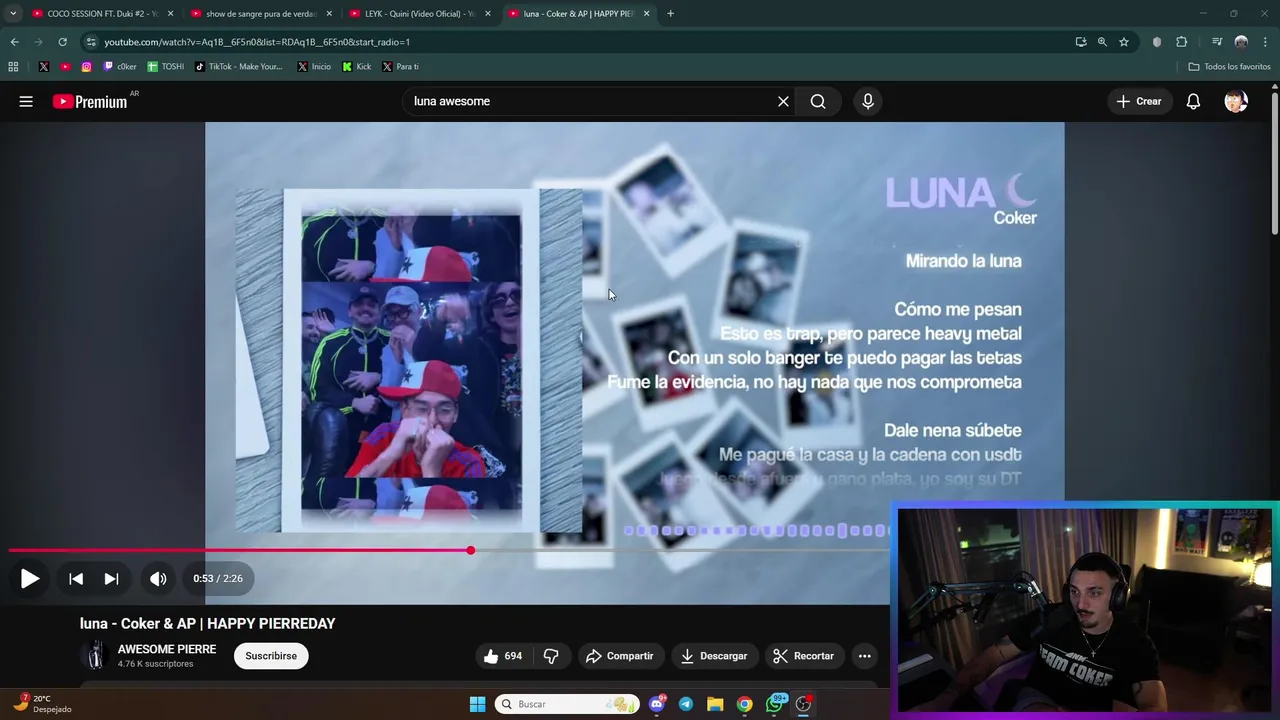The width and height of the screenshot is (1280, 720).
Task: Open Discord from the taskbar
Action: coord(657,704)
